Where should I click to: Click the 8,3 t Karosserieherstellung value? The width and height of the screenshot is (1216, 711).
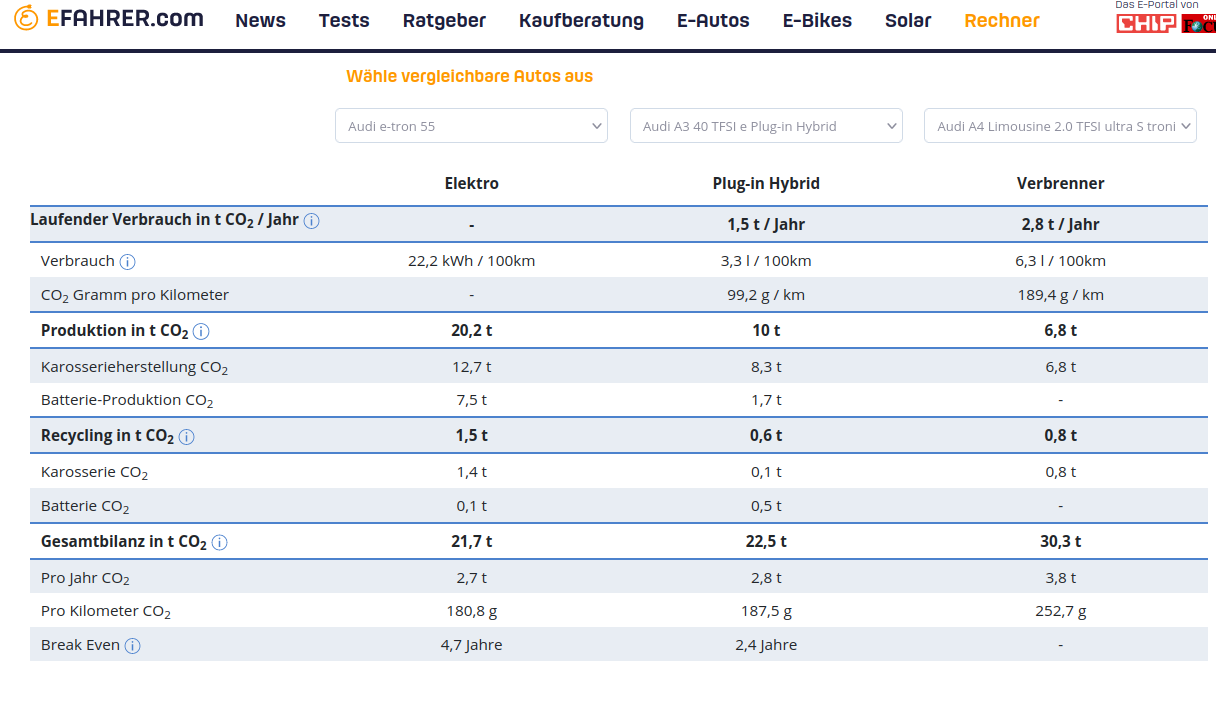click(766, 367)
